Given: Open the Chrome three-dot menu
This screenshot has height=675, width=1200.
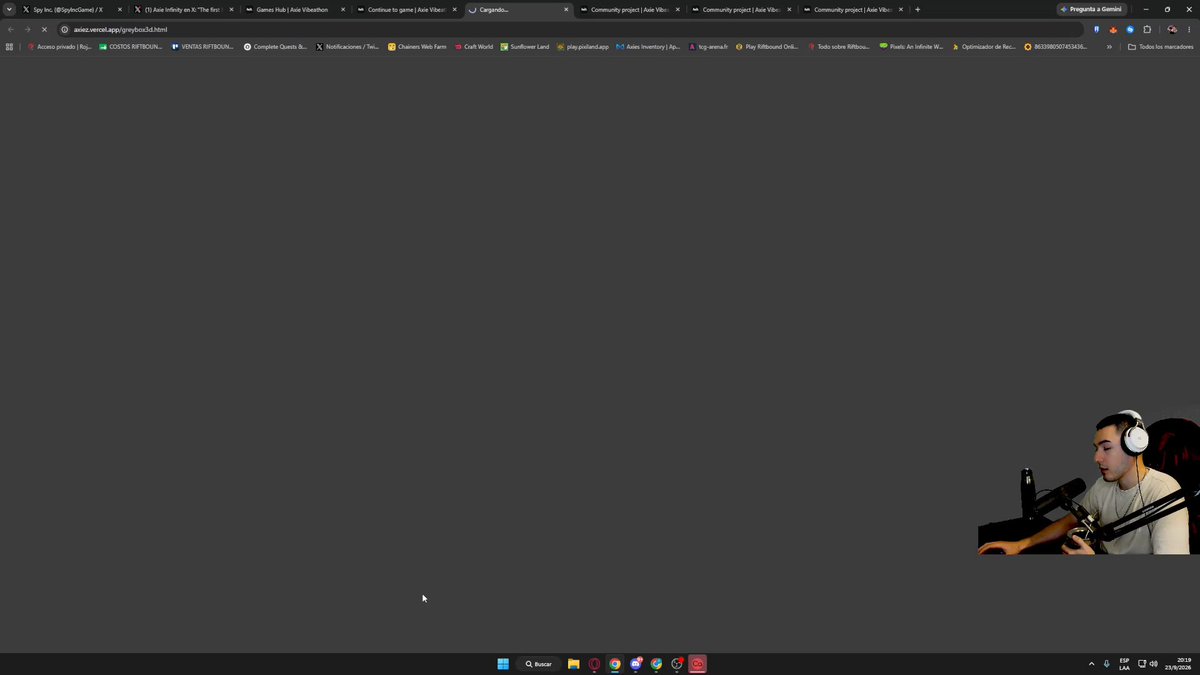Looking at the screenshot, I should 1189,30.
